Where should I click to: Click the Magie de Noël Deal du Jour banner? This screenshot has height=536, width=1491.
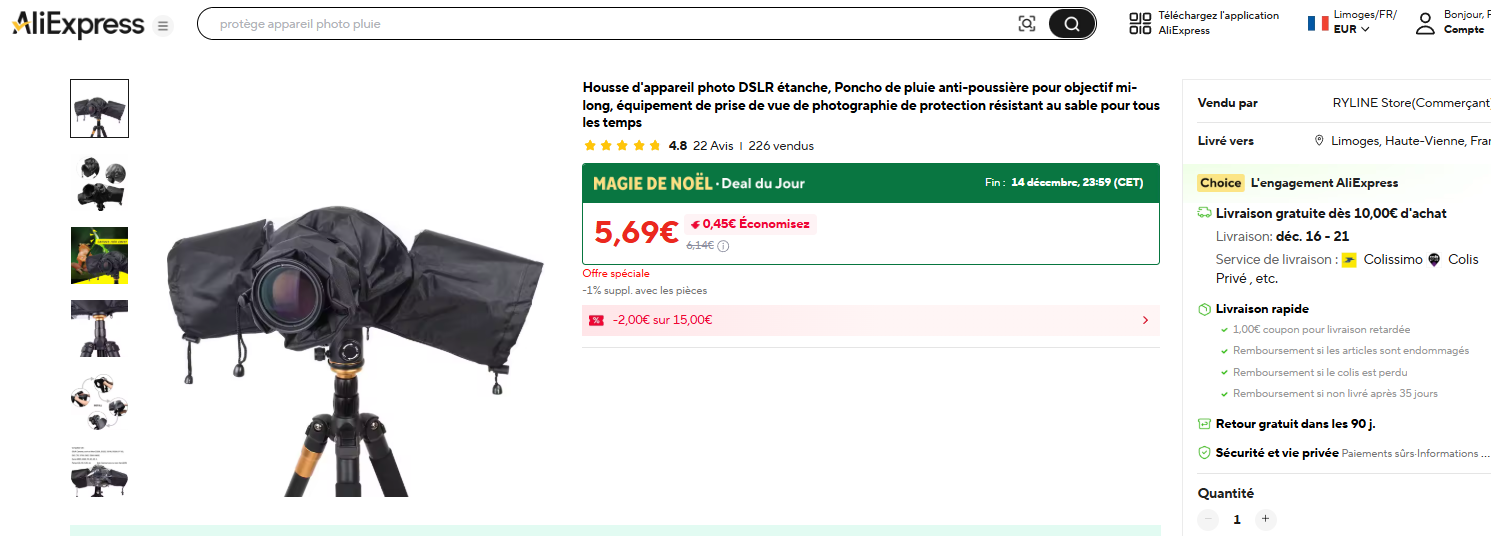point(871,183)
